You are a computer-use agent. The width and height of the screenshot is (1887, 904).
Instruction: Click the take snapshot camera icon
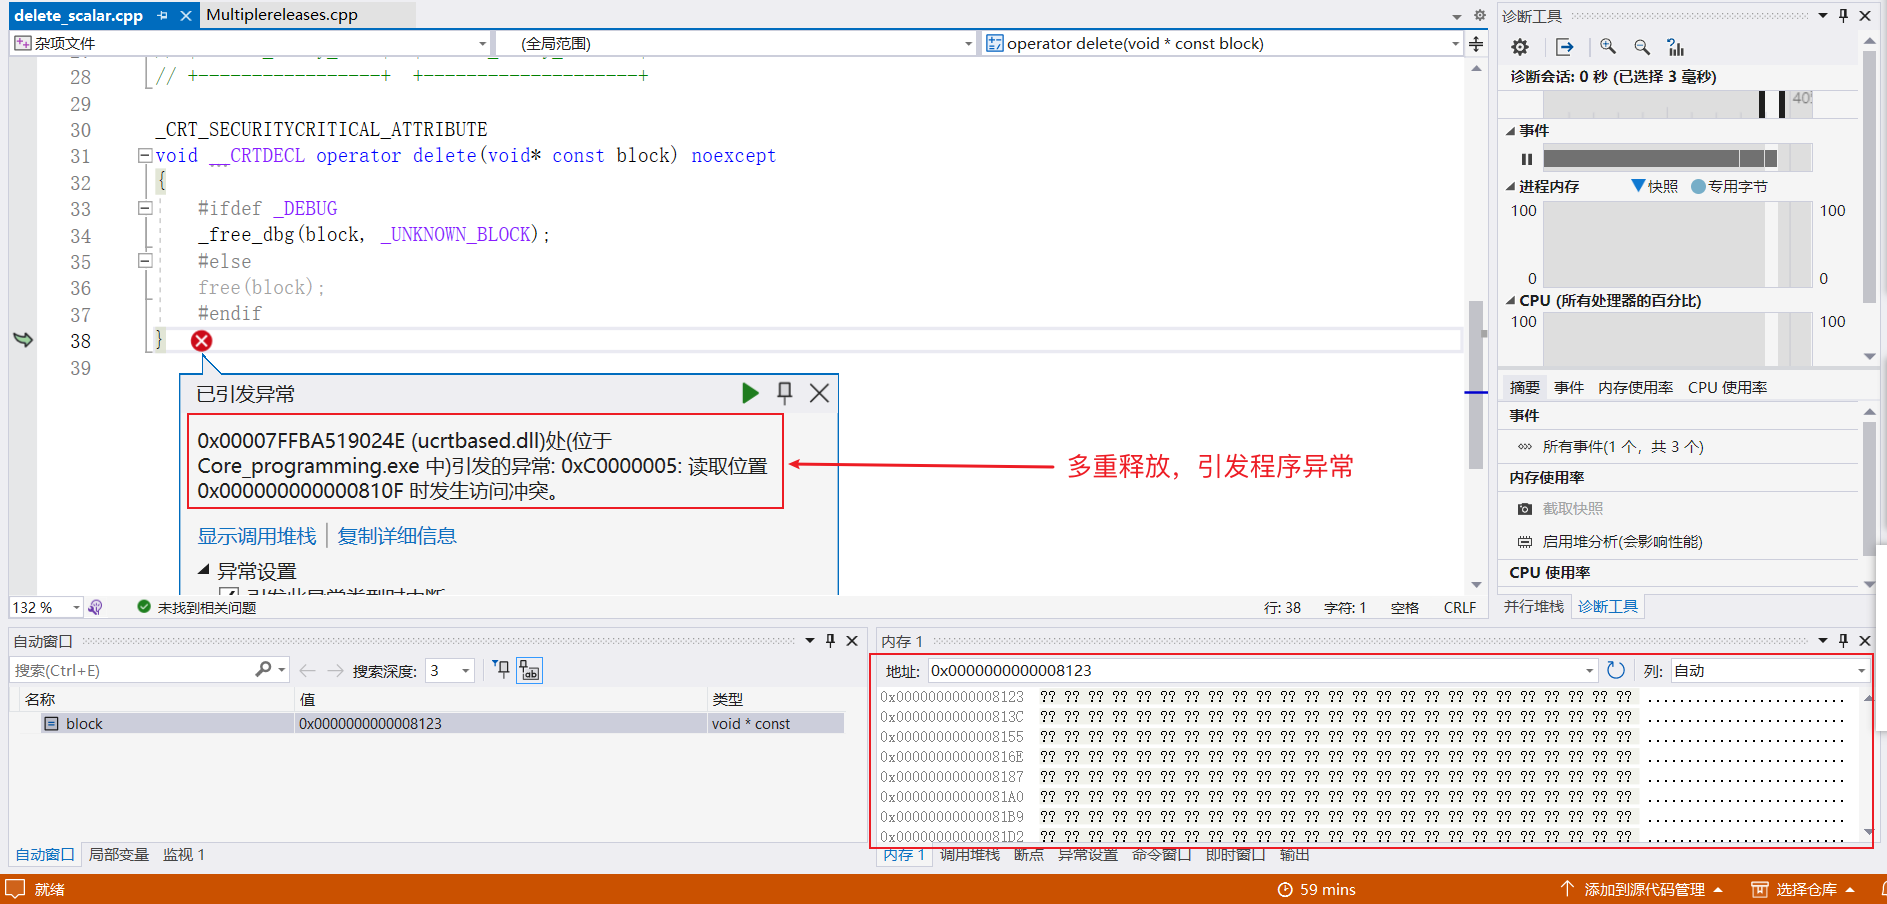(x=1525, y=509)
